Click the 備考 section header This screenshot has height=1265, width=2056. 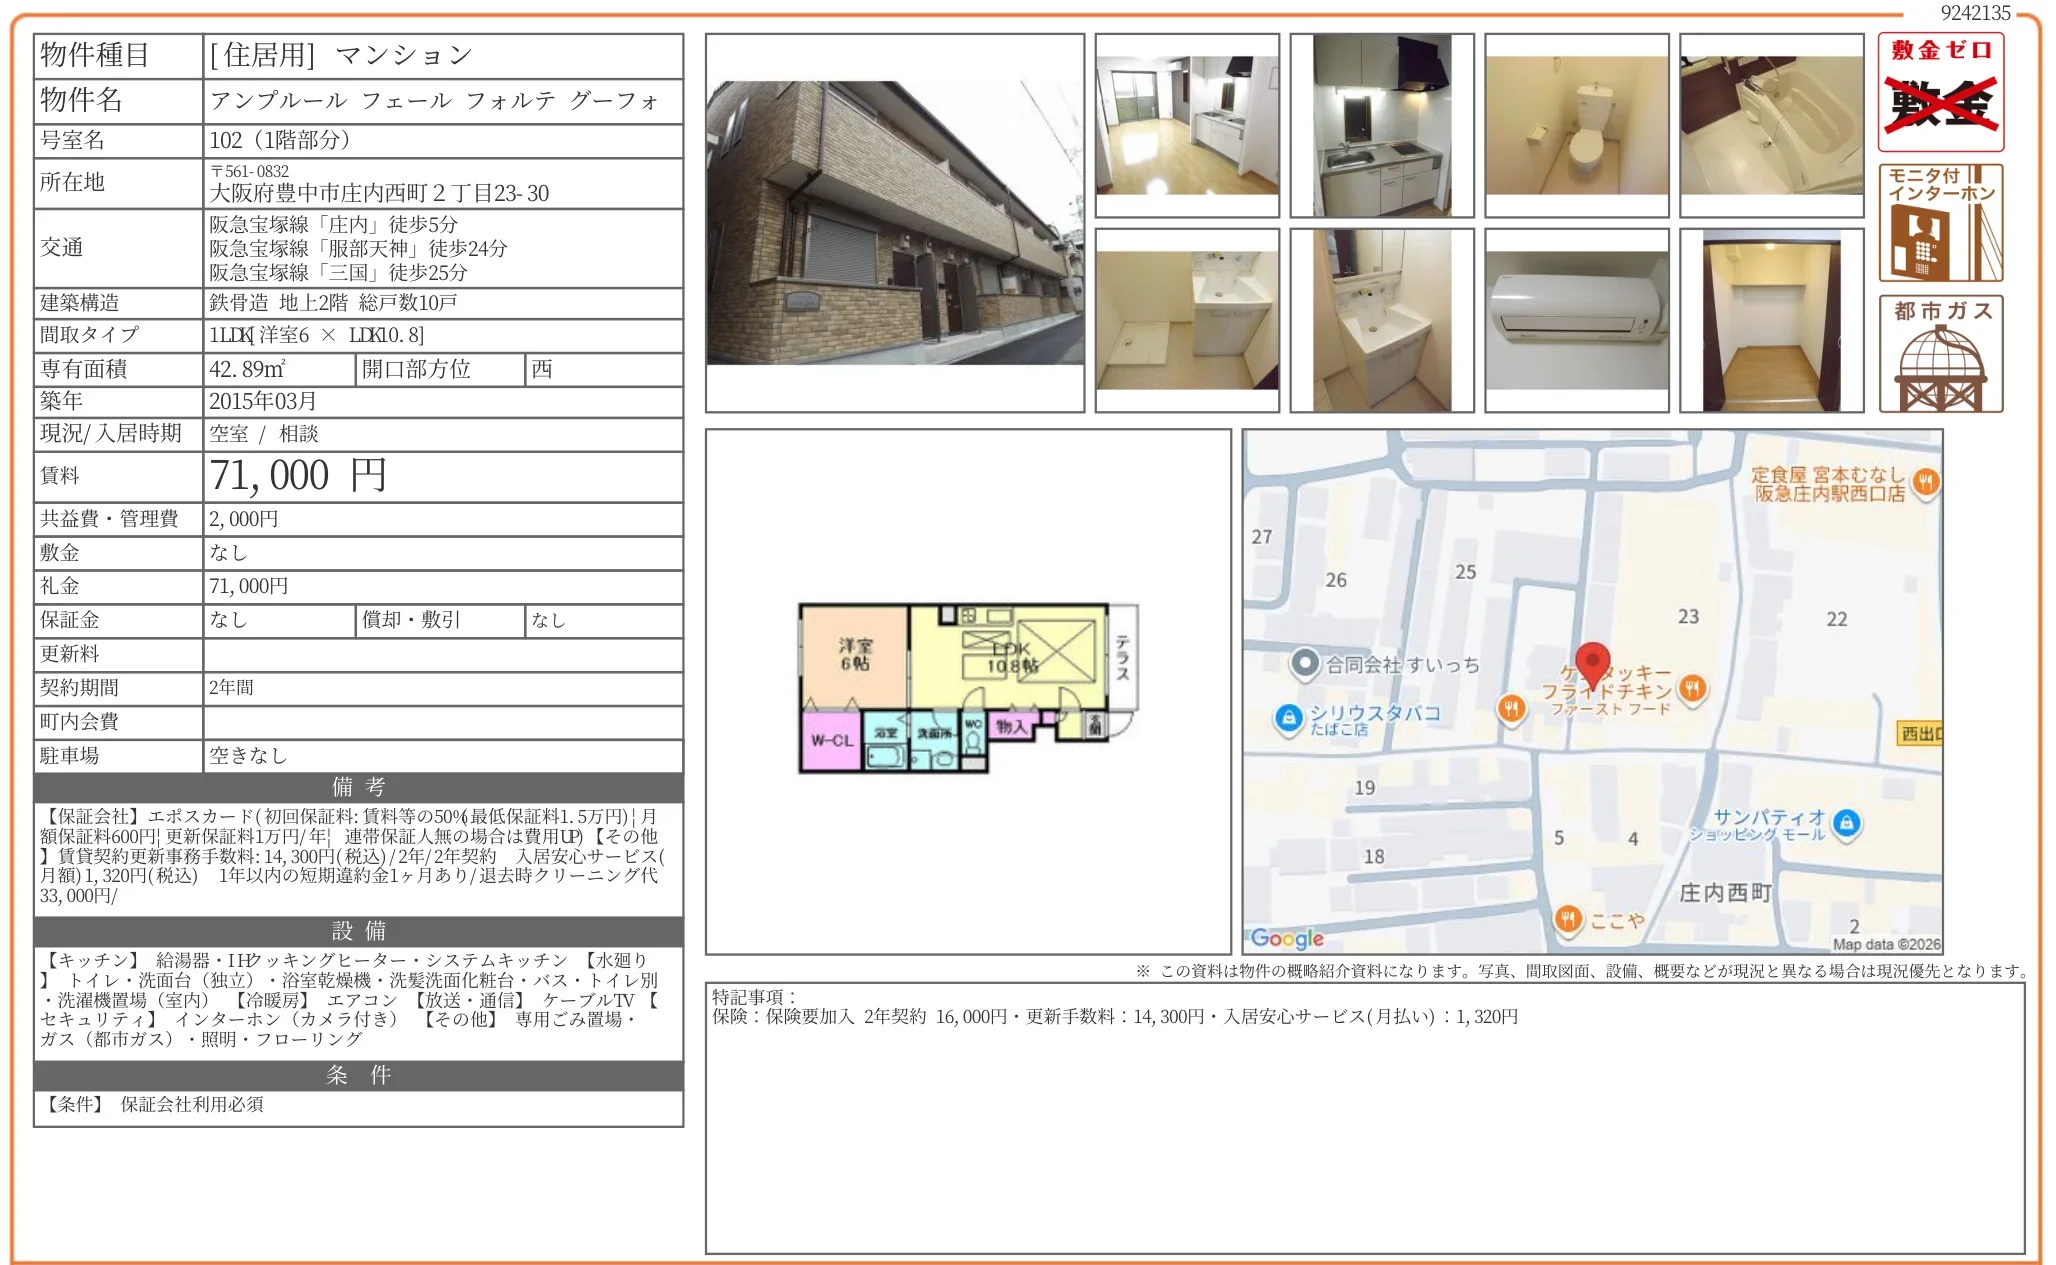[358, 787]
